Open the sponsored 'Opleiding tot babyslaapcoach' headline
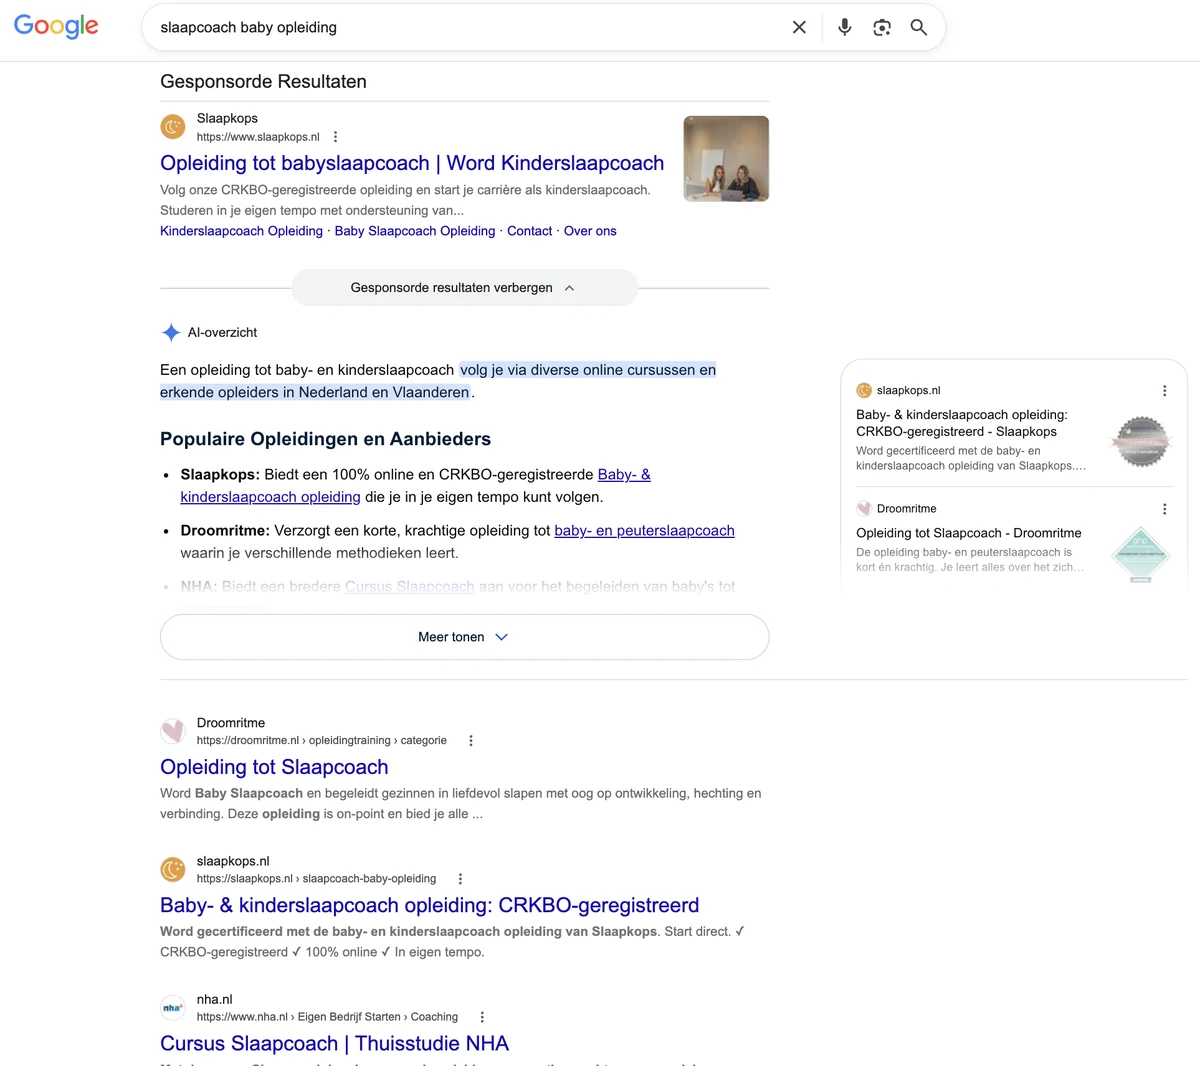 tap(412, 163)
